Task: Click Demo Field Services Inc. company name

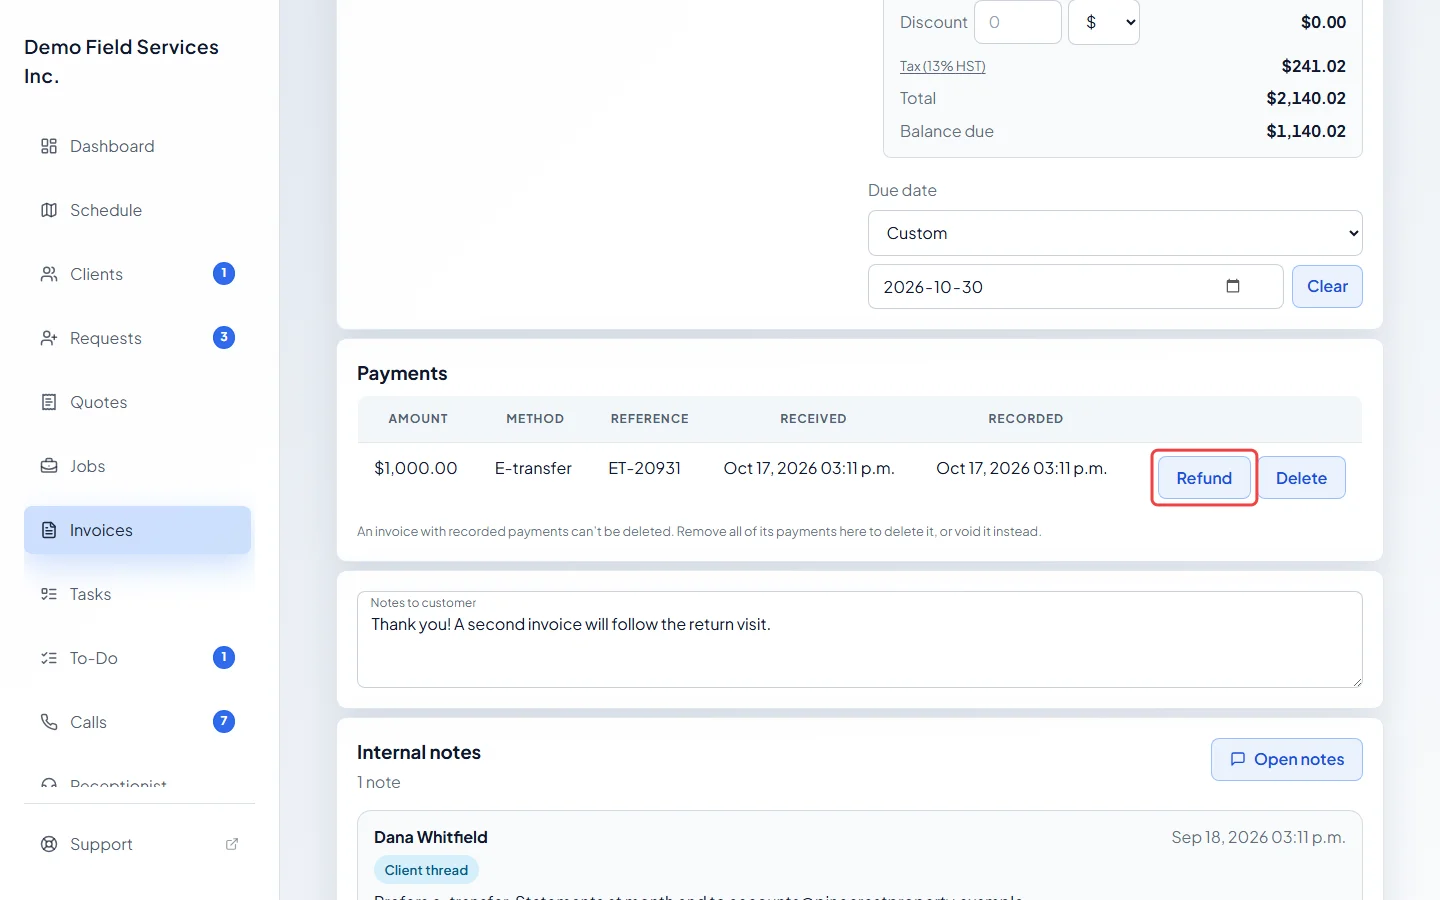Action: click(x=121, y=61)
